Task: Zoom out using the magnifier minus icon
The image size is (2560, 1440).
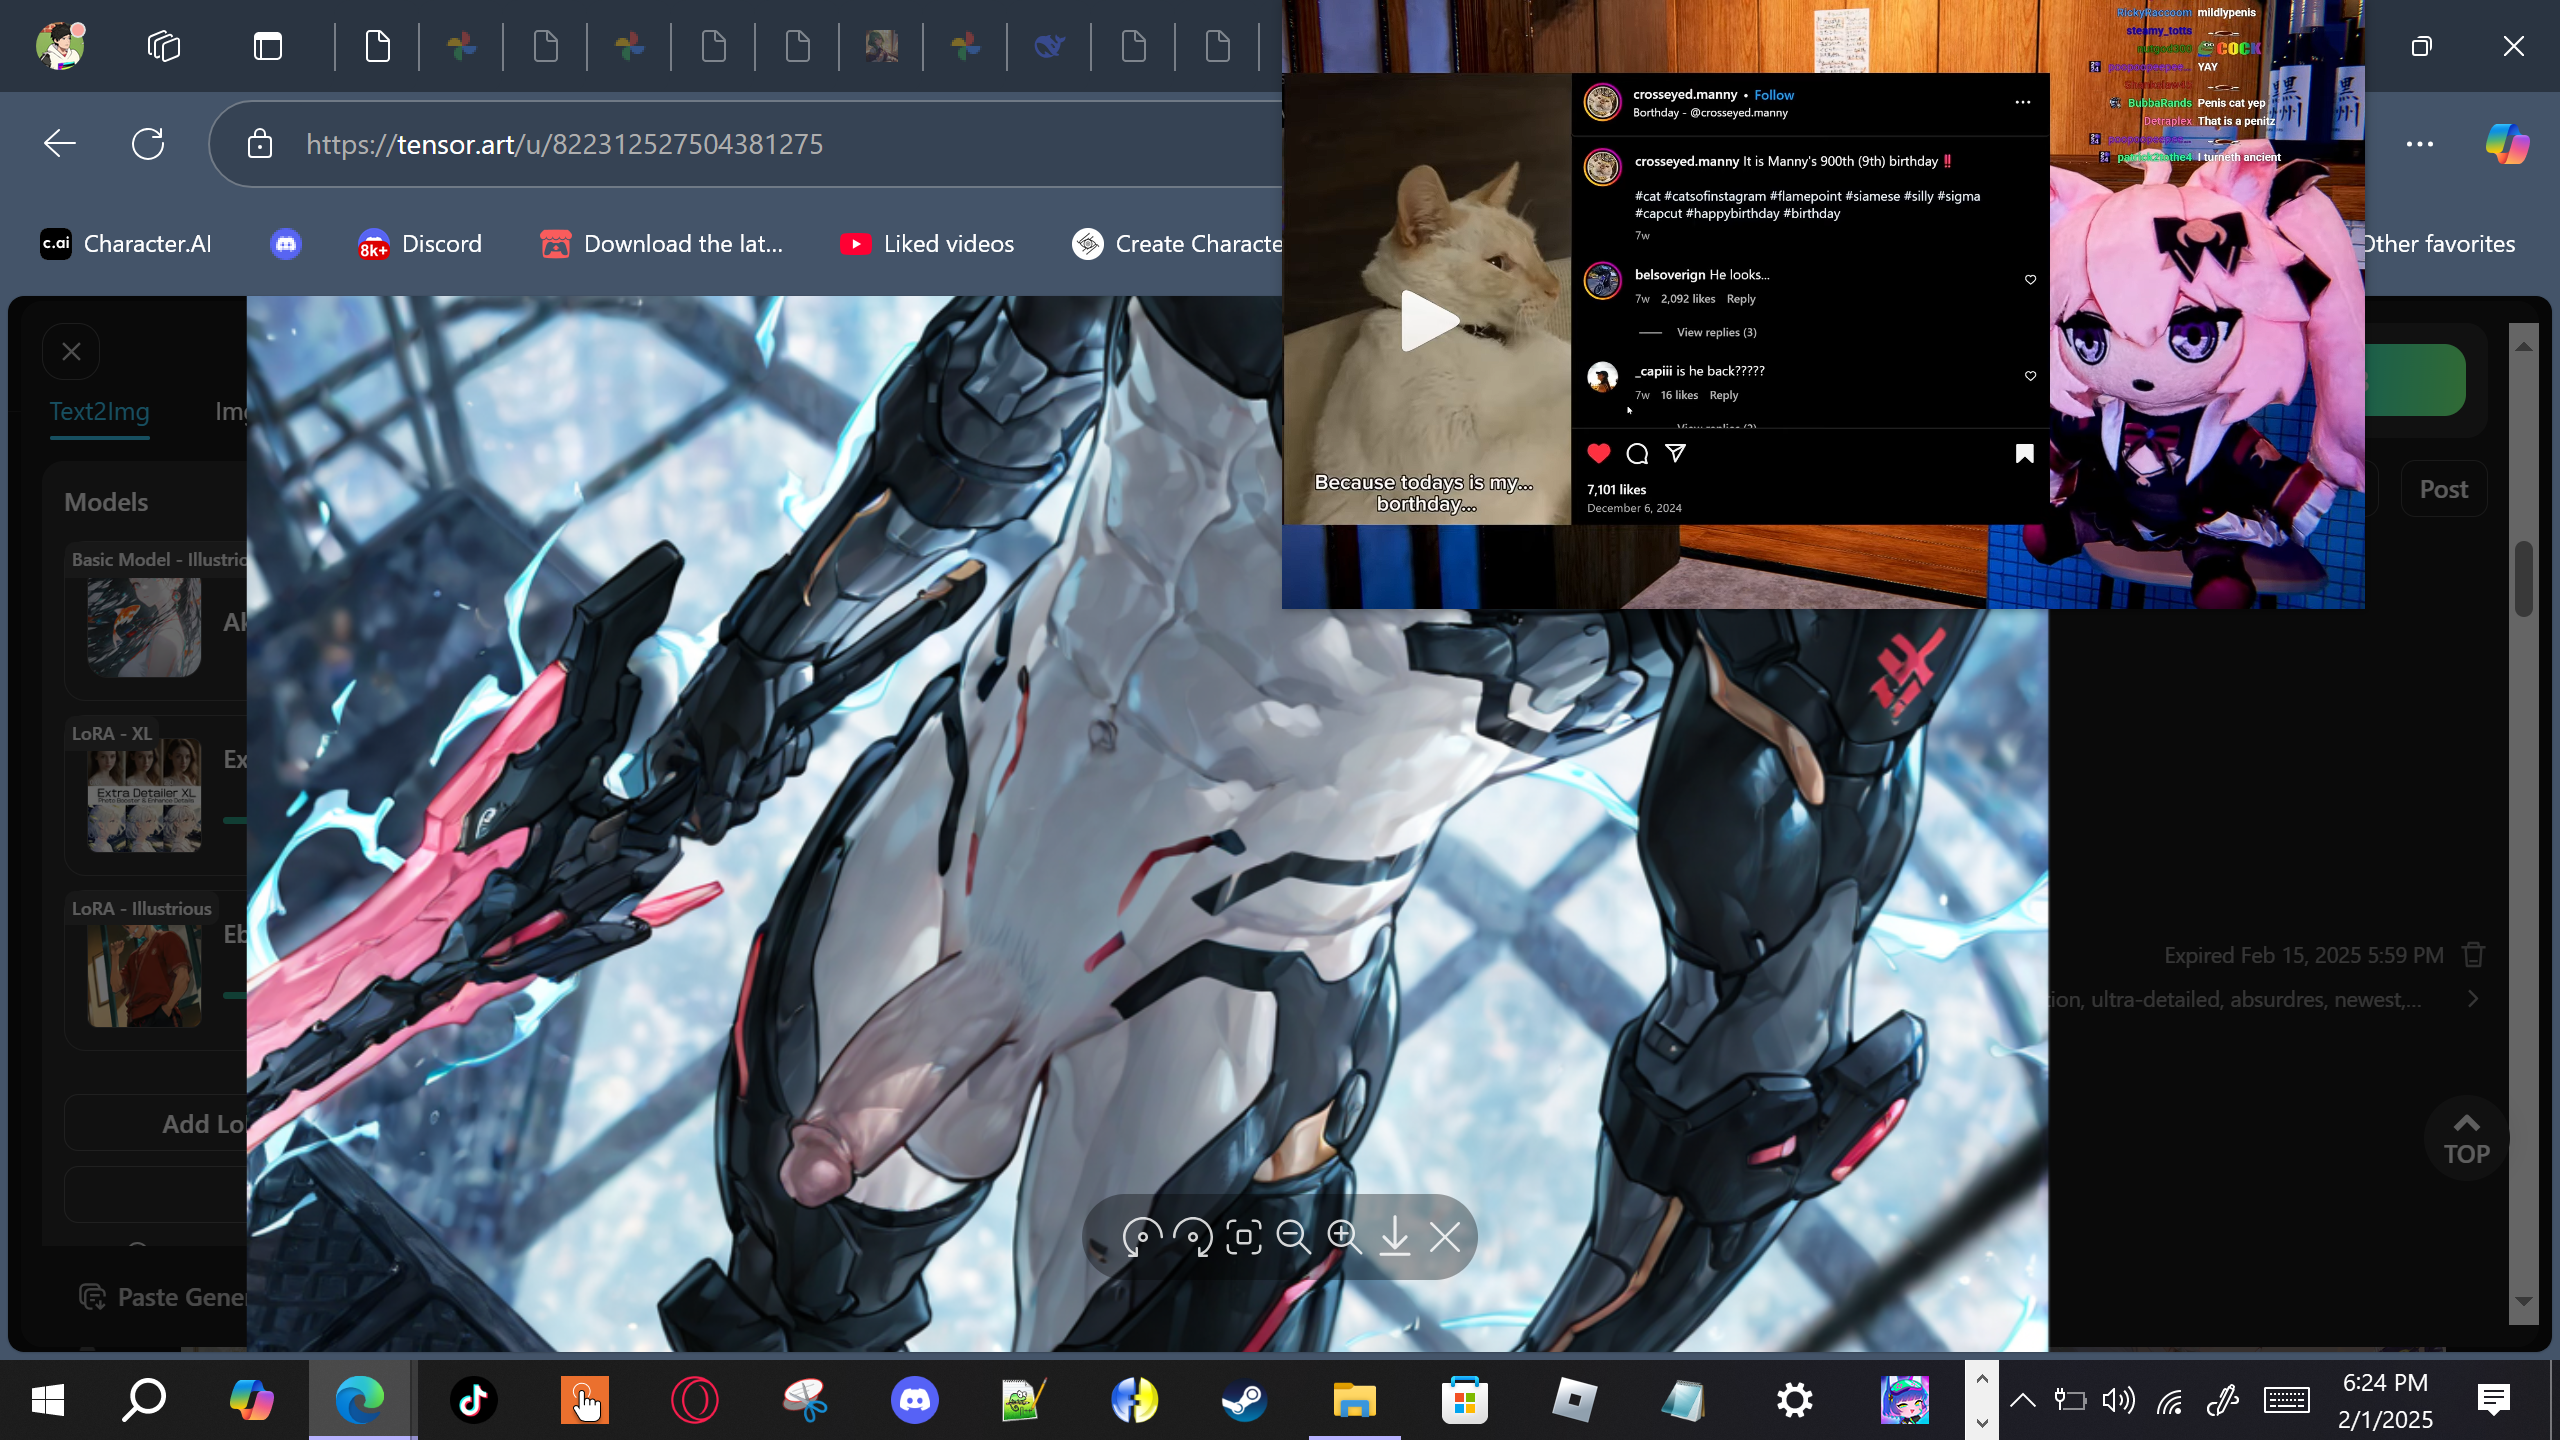Action: 1293,1237
